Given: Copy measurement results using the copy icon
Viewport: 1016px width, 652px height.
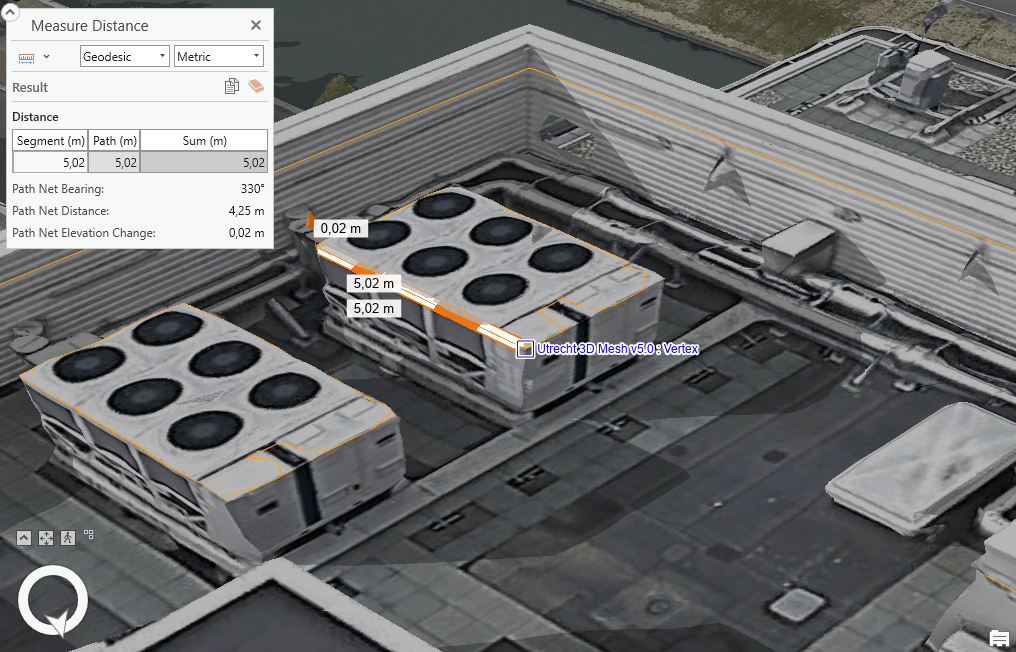Looking at the screenshot, I should click(x=232, y=86).
